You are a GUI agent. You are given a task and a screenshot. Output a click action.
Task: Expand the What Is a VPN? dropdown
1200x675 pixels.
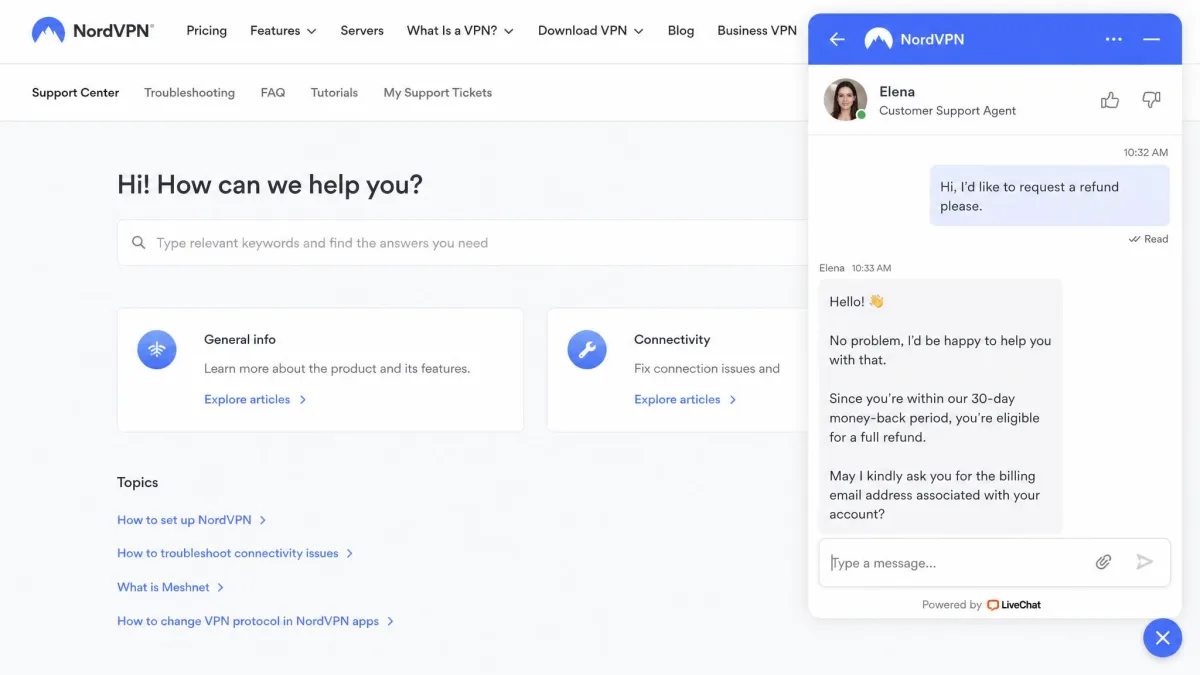coord(460,31)
